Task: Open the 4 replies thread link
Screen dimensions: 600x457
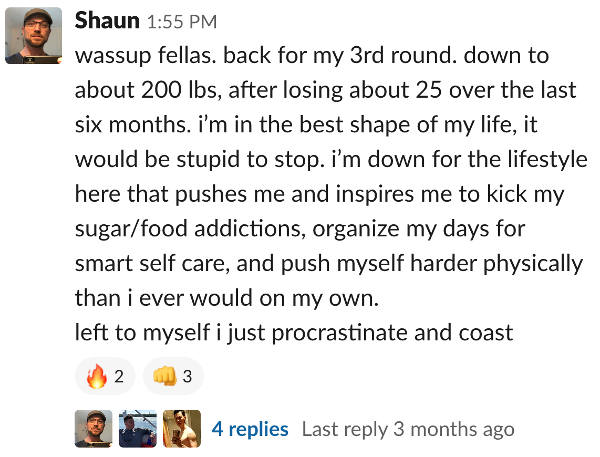Action: coord(250,429)
